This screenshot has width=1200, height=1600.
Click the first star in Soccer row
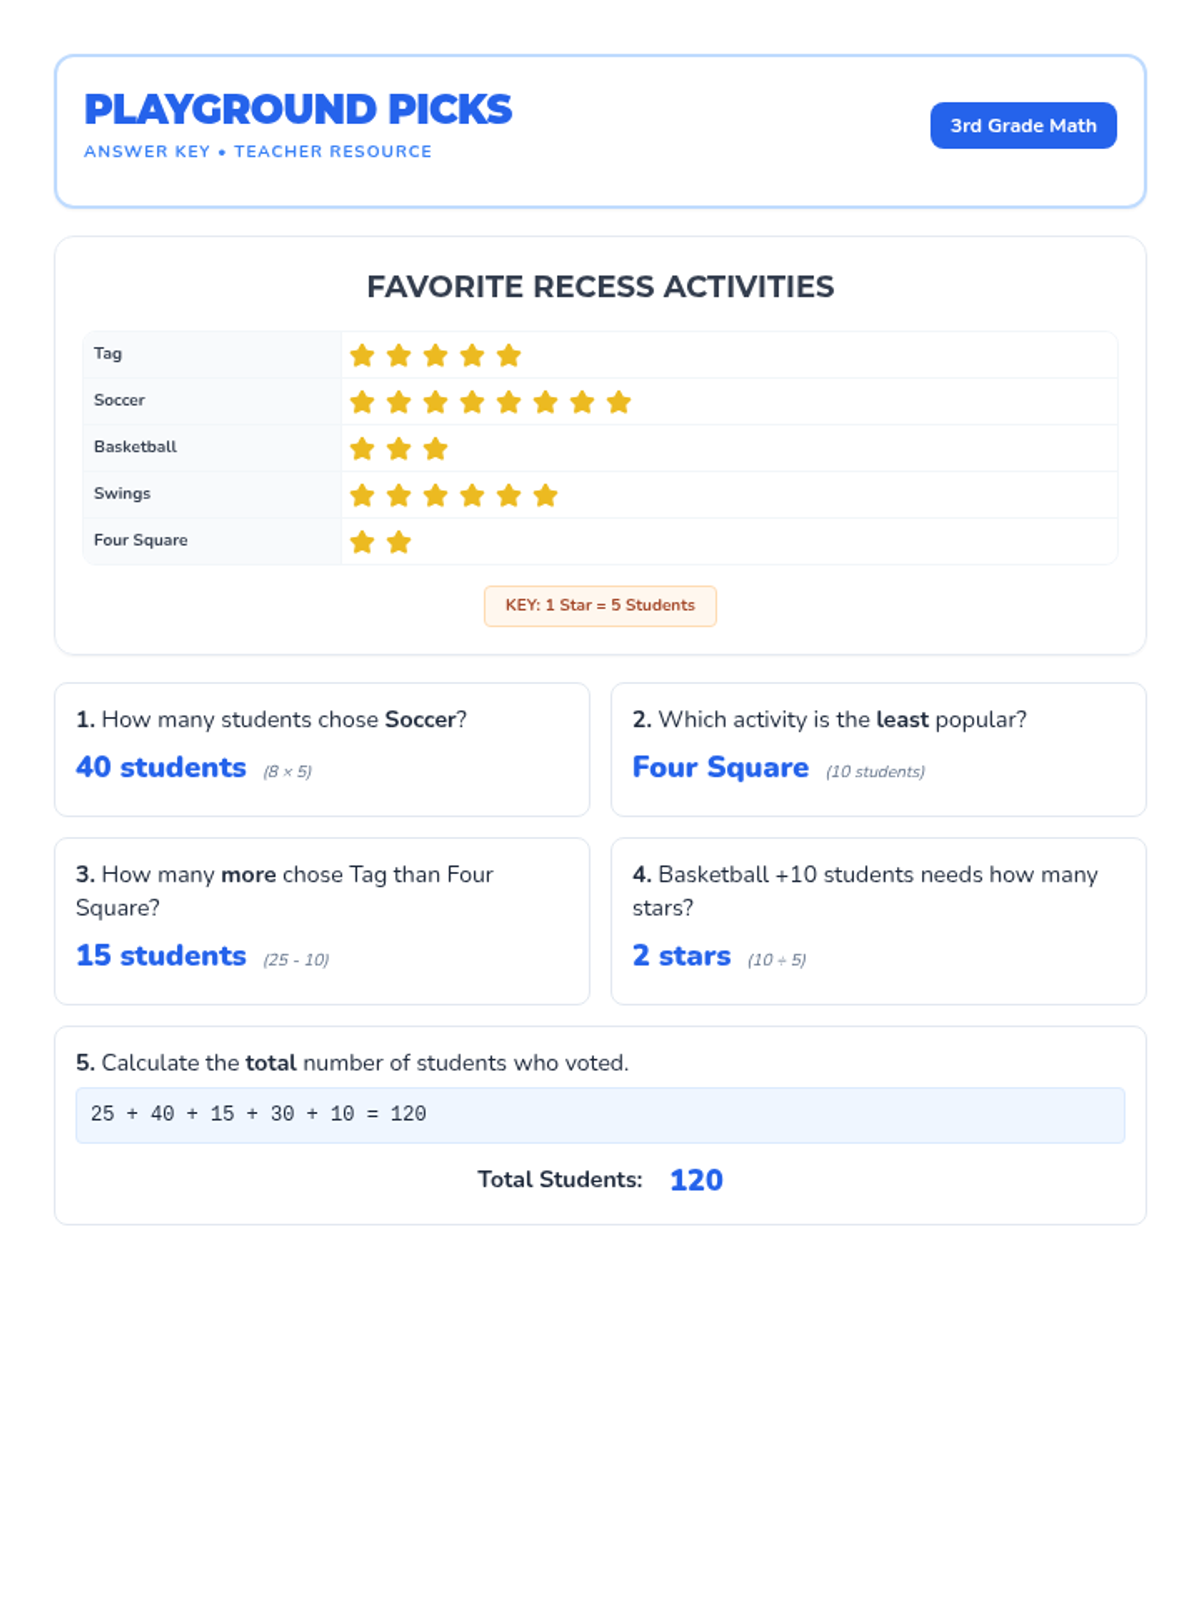click(x=362, y=402)
